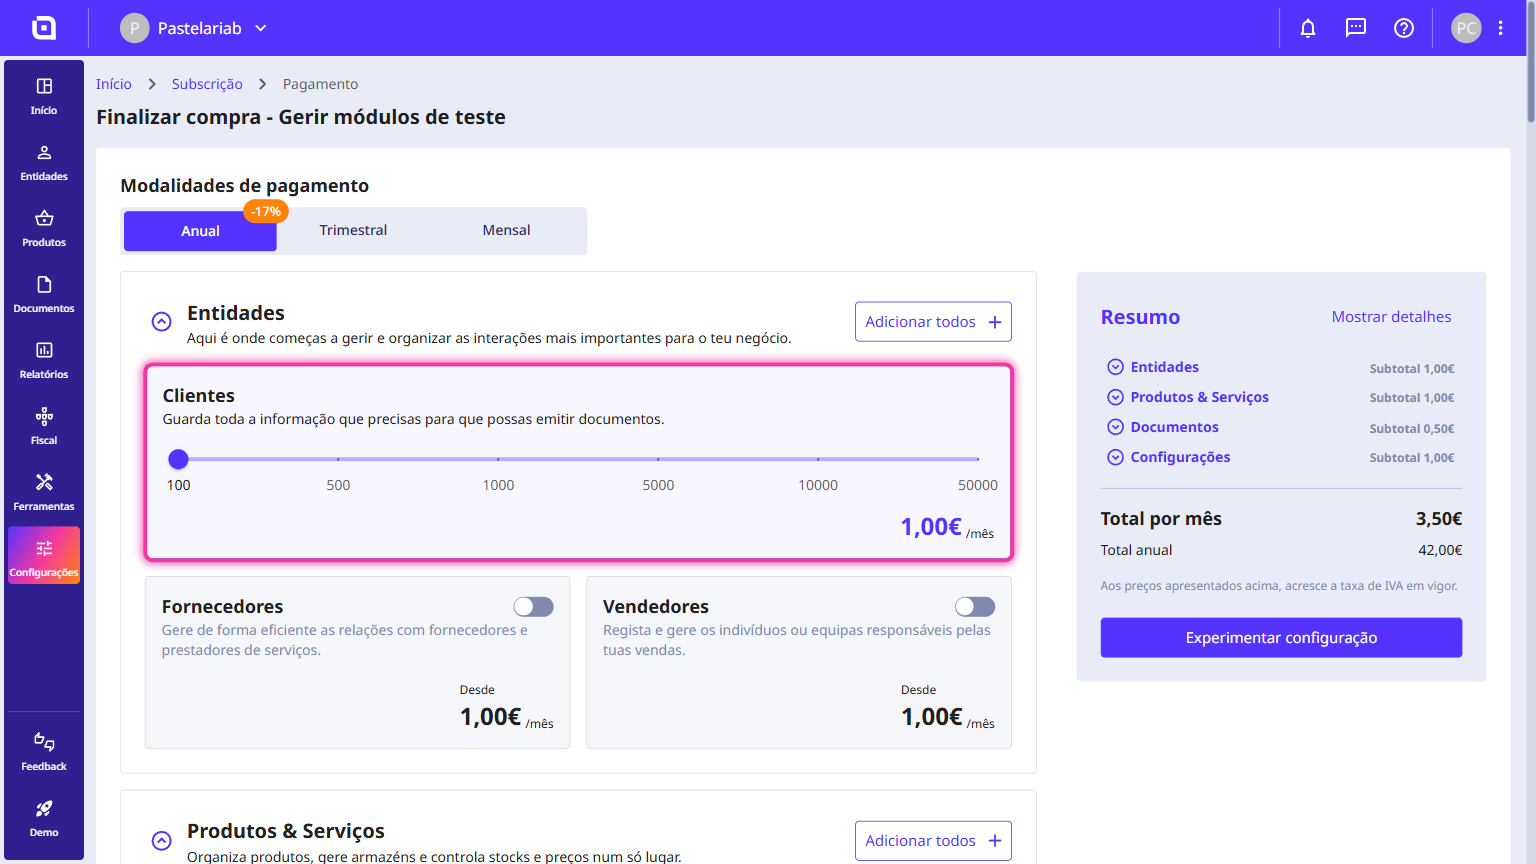
Task: Open the PC user avatar
Action: tap(1466, 28)
